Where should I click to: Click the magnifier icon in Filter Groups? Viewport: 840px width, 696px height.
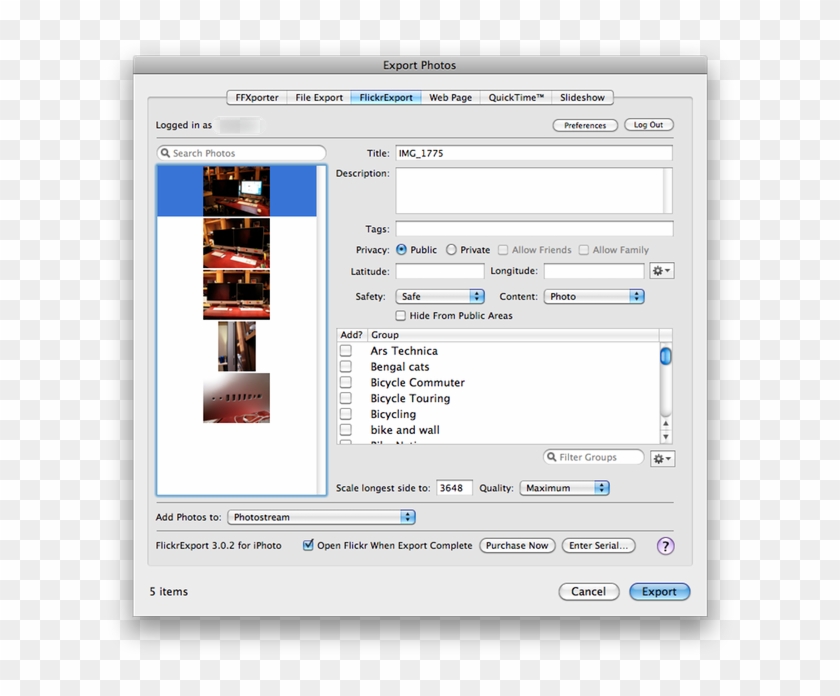[550, 457]
